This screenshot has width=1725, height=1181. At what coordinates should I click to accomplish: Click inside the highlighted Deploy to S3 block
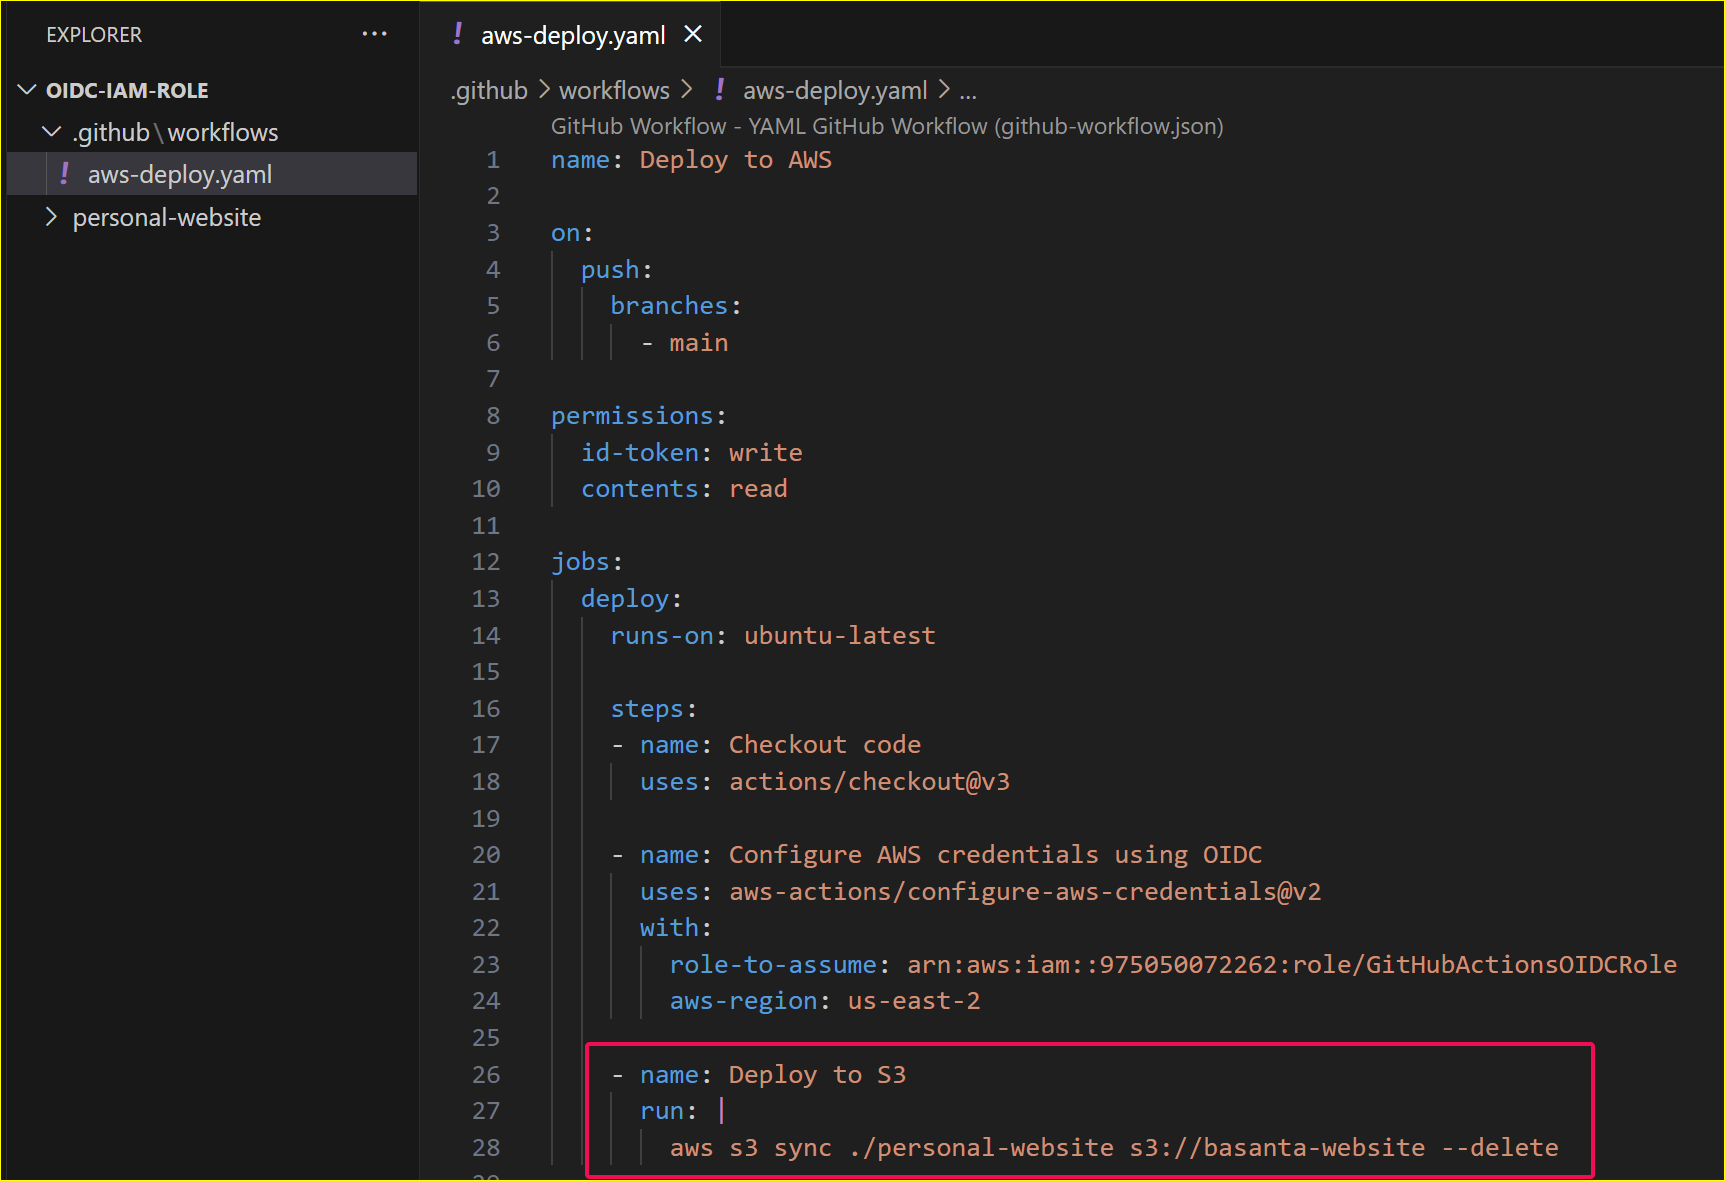click(x=1090, y=1110)
